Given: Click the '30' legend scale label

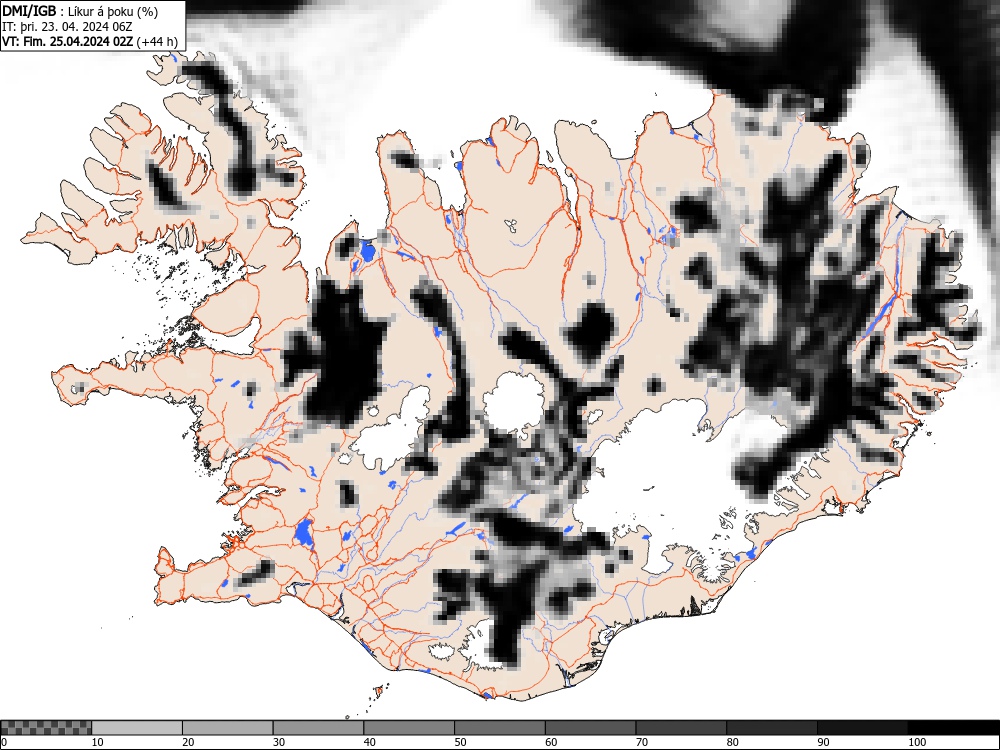Looking at the screenshot, I should [x=279, y=742].
